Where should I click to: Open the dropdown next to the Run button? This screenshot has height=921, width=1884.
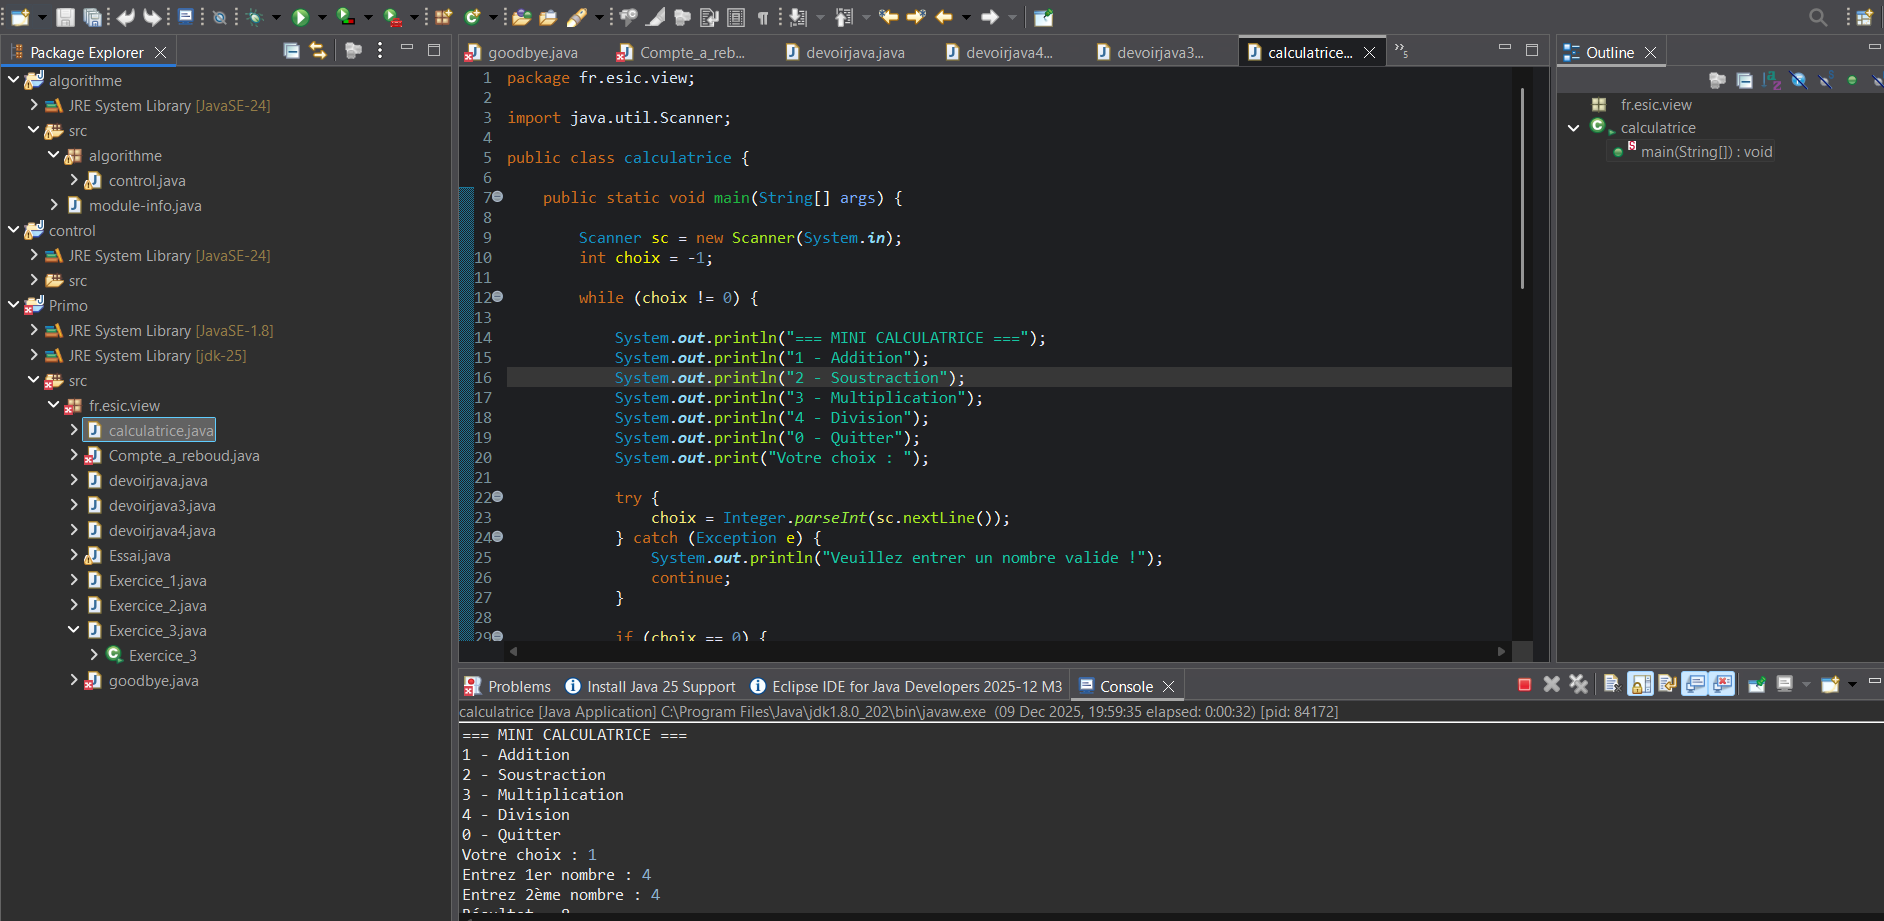pos(322,17)
